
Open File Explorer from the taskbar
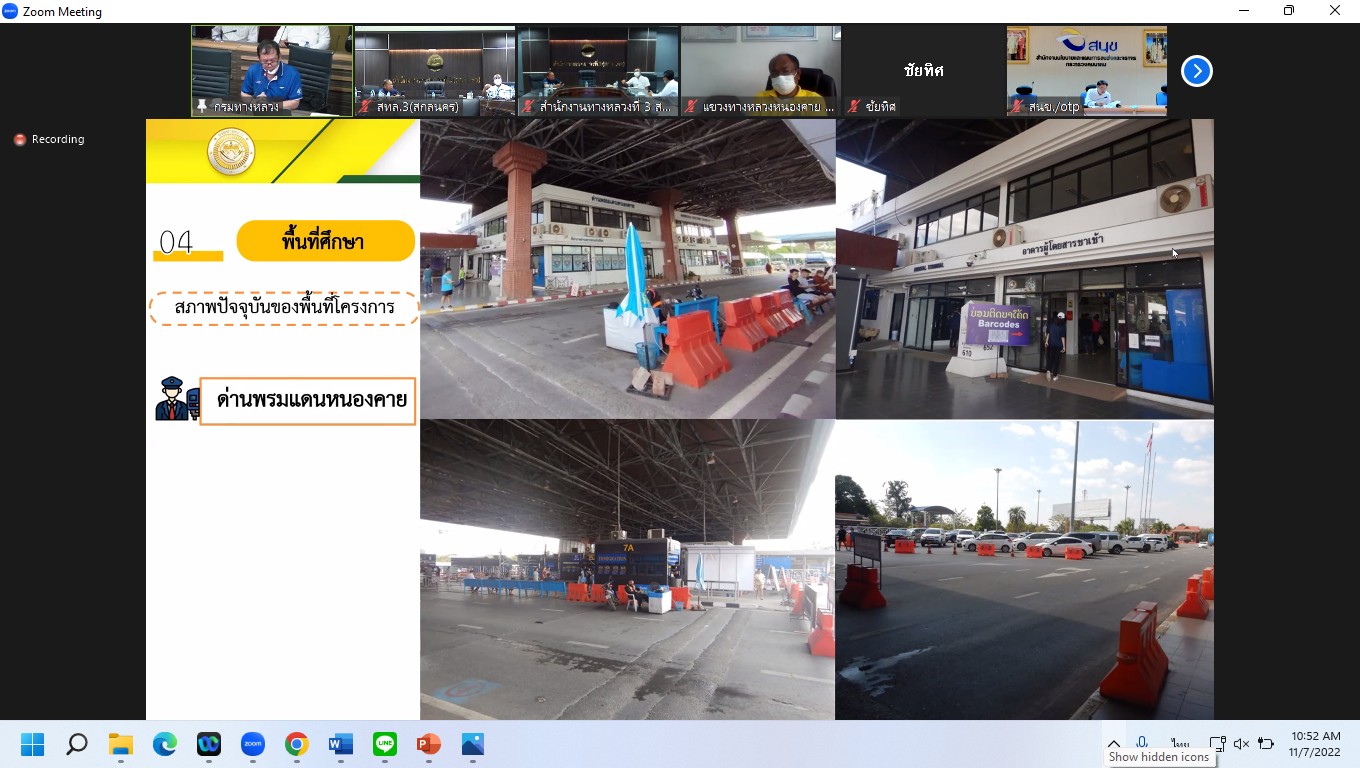(x=121, y=744)
